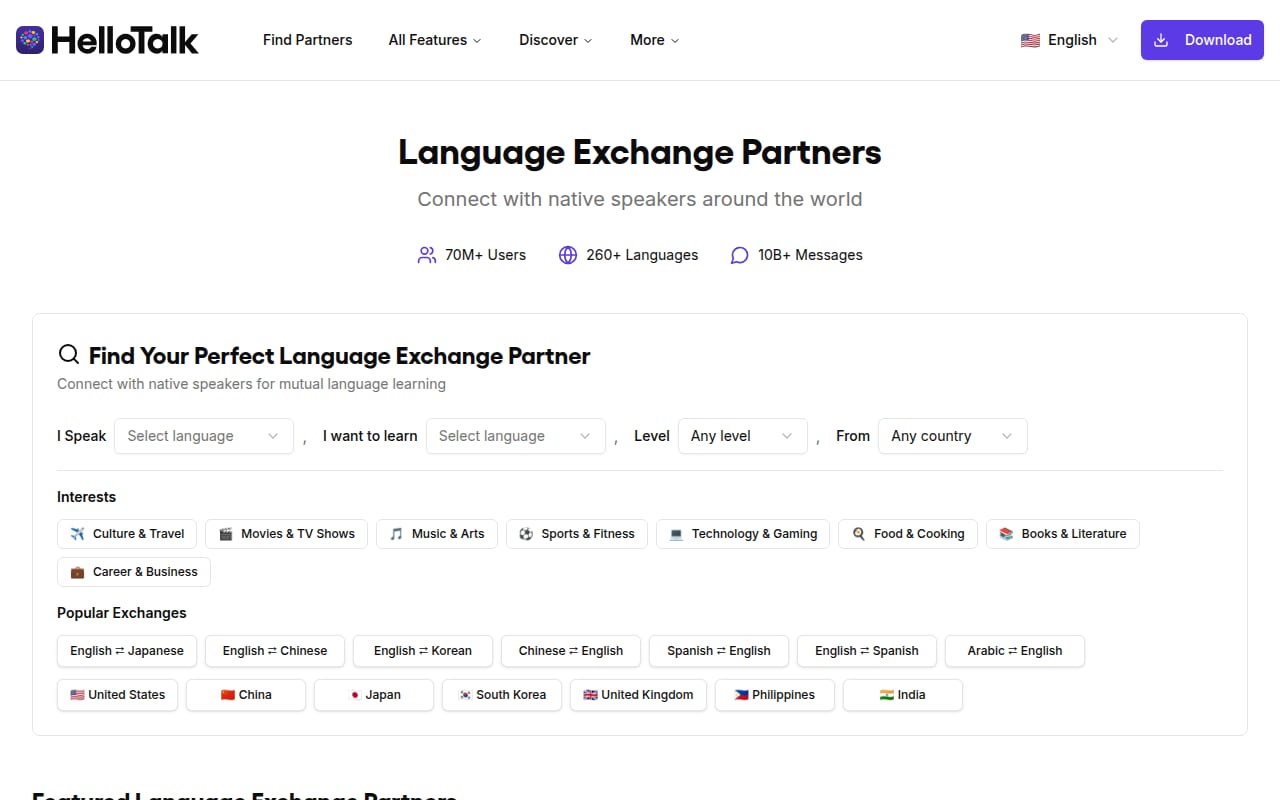Click the US flag language icon
This screenshot has width=1280, height=800.
pyautogui.click(x=1030, y=40)
